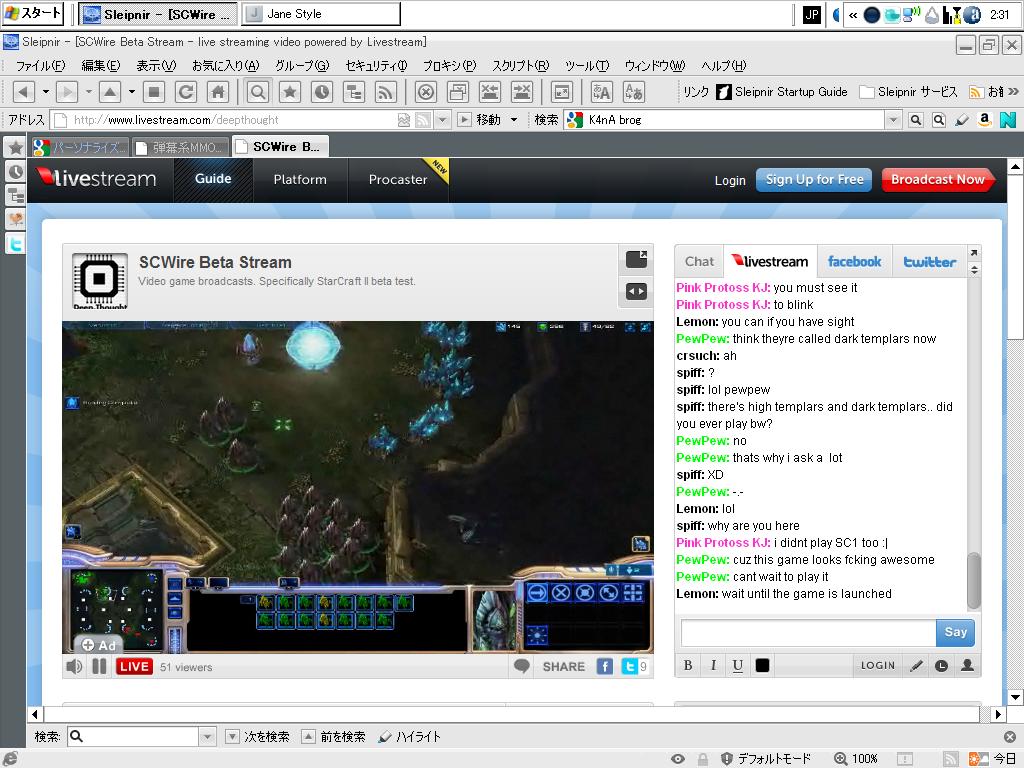Pick chat text color with the black swatch
The height and width of the screenshot is (768, 1024).
(762, 665)
